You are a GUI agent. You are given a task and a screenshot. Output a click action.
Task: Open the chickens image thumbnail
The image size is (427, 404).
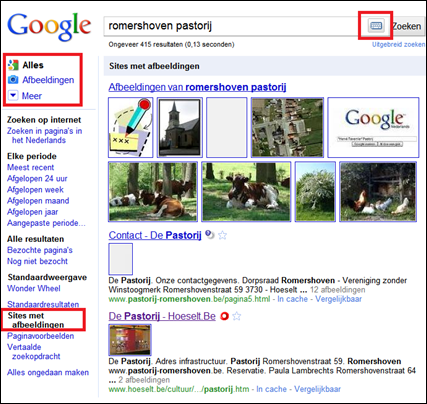click(x=378, y=192)
